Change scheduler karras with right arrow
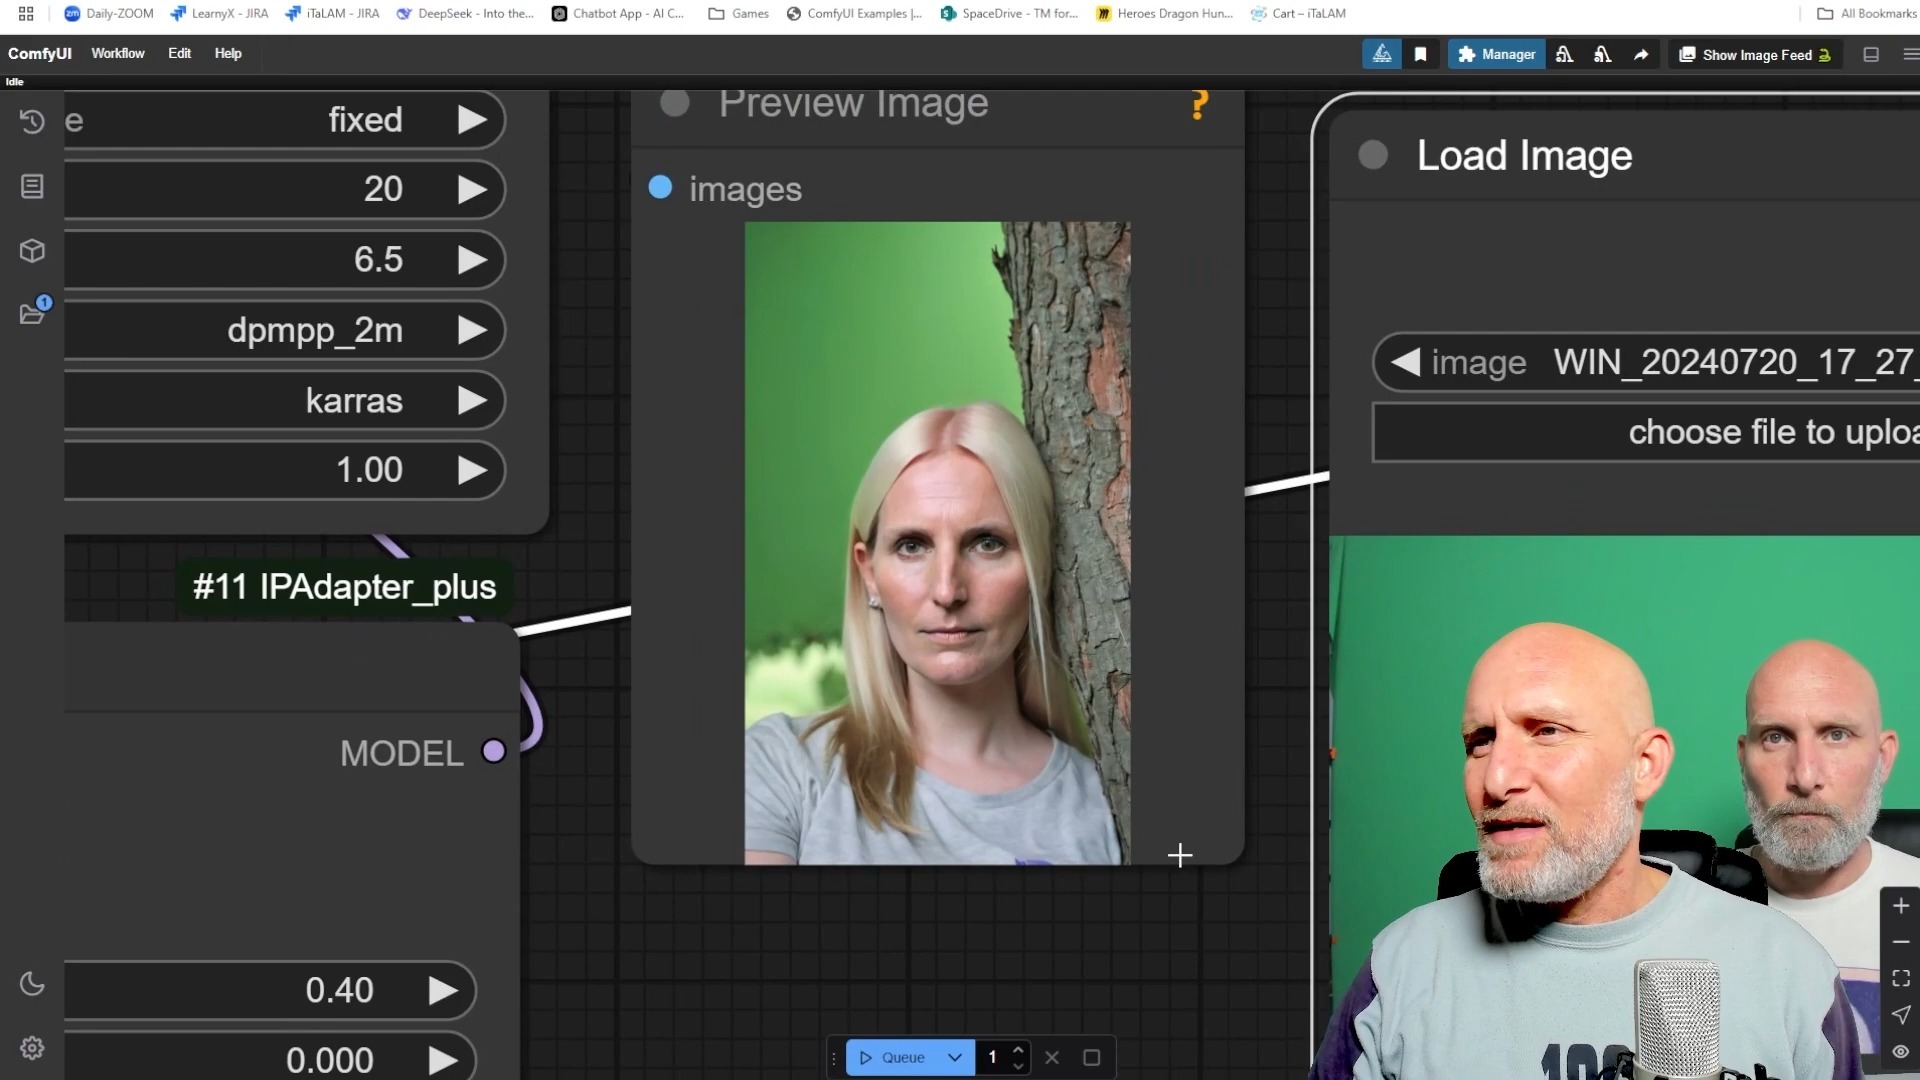 point(472,401)
